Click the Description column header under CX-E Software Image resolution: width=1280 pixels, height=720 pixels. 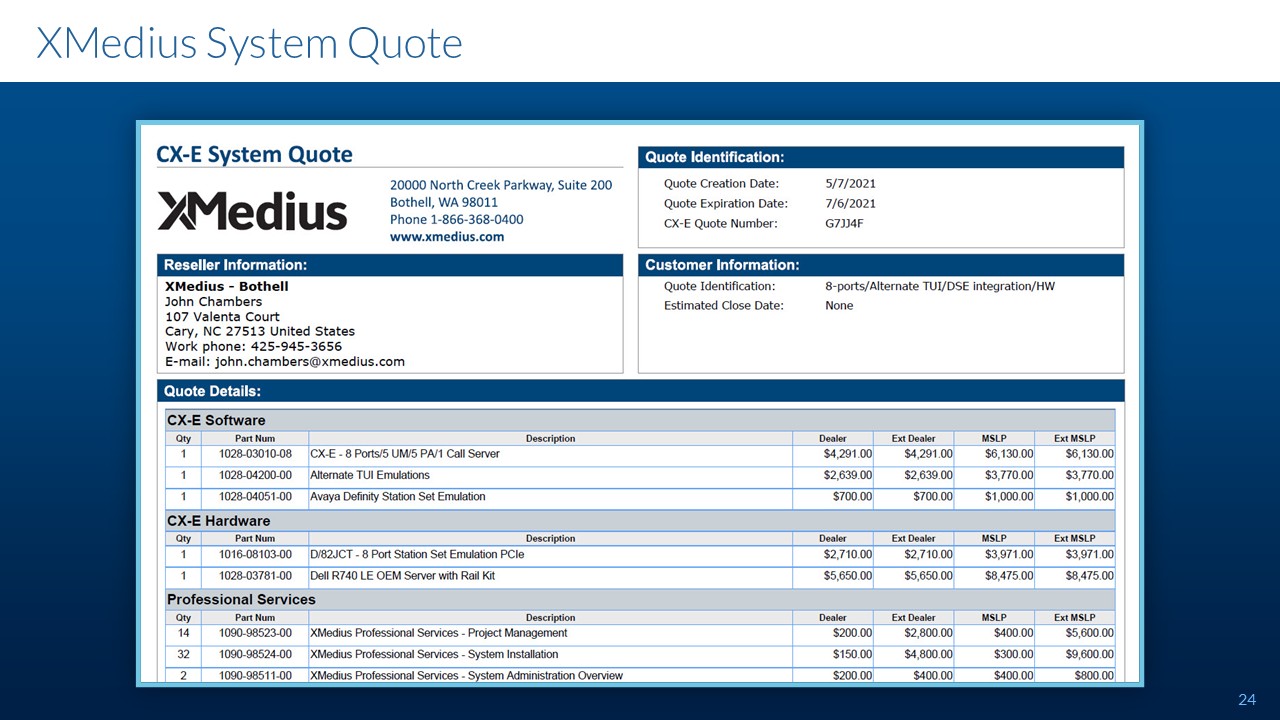[550, 438]
